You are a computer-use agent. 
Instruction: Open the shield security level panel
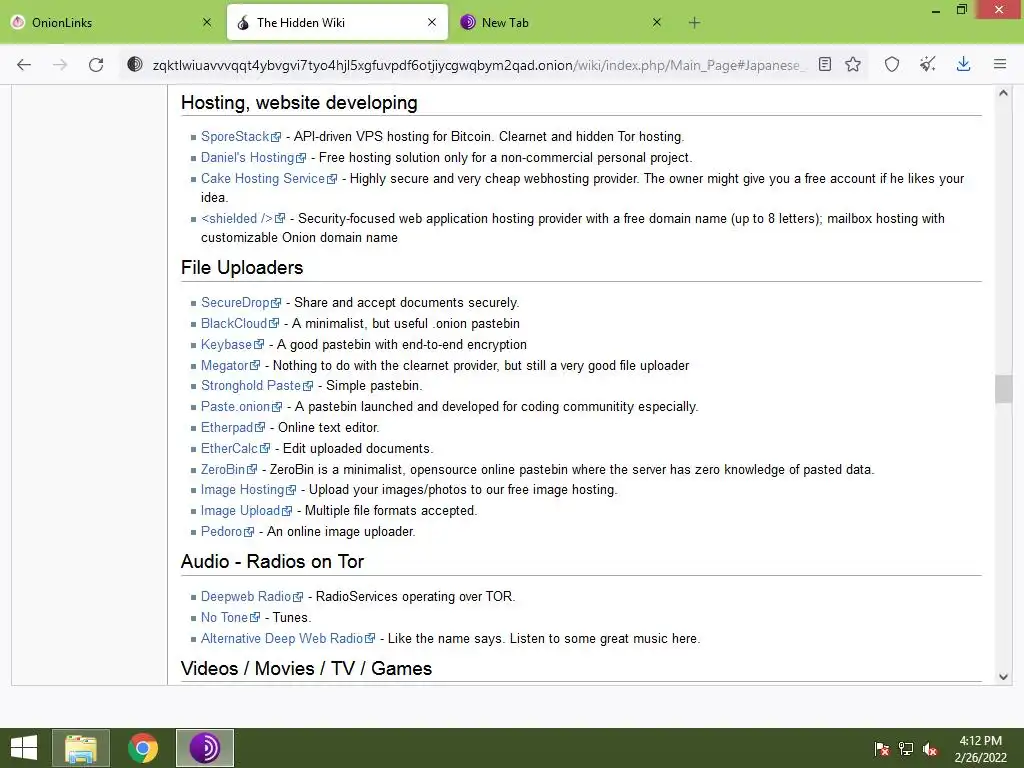pyautogui.click(x=892, y=65)
